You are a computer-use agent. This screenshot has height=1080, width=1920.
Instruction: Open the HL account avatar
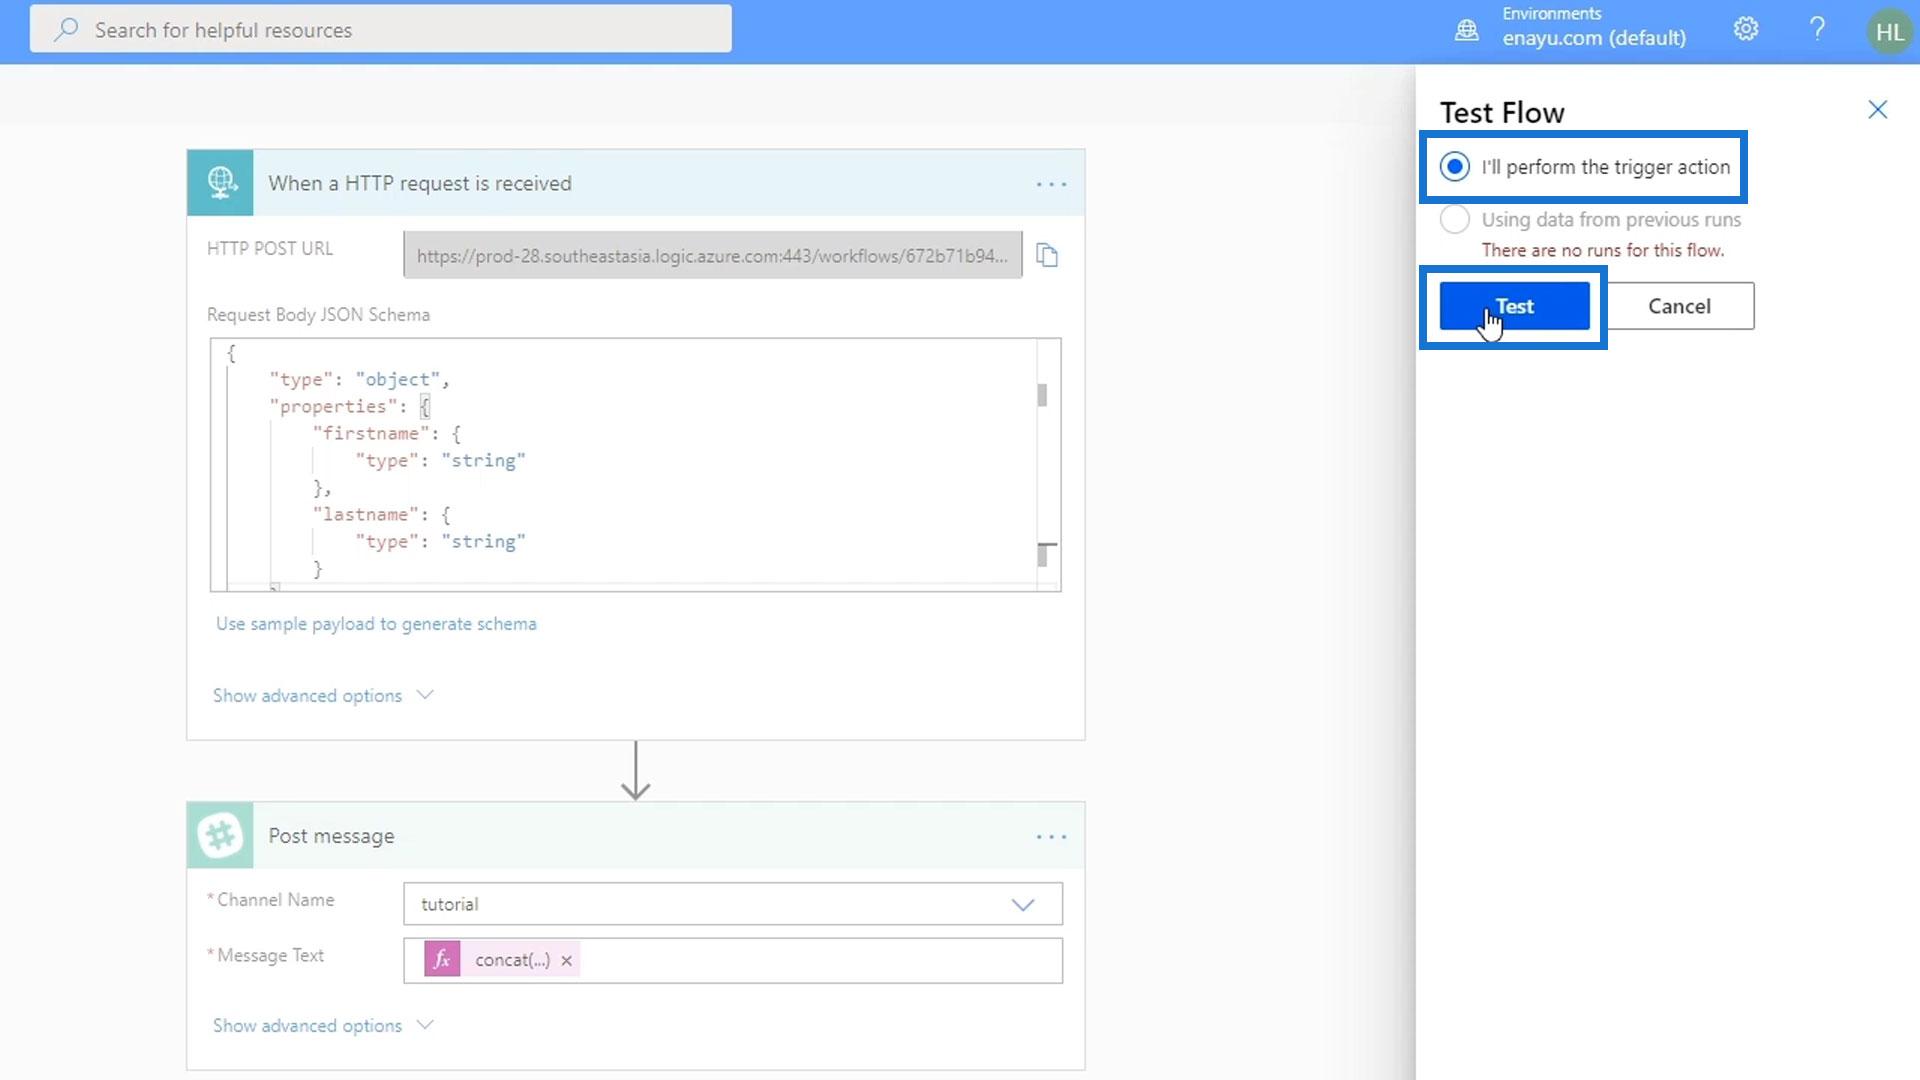coord(1889,32)
